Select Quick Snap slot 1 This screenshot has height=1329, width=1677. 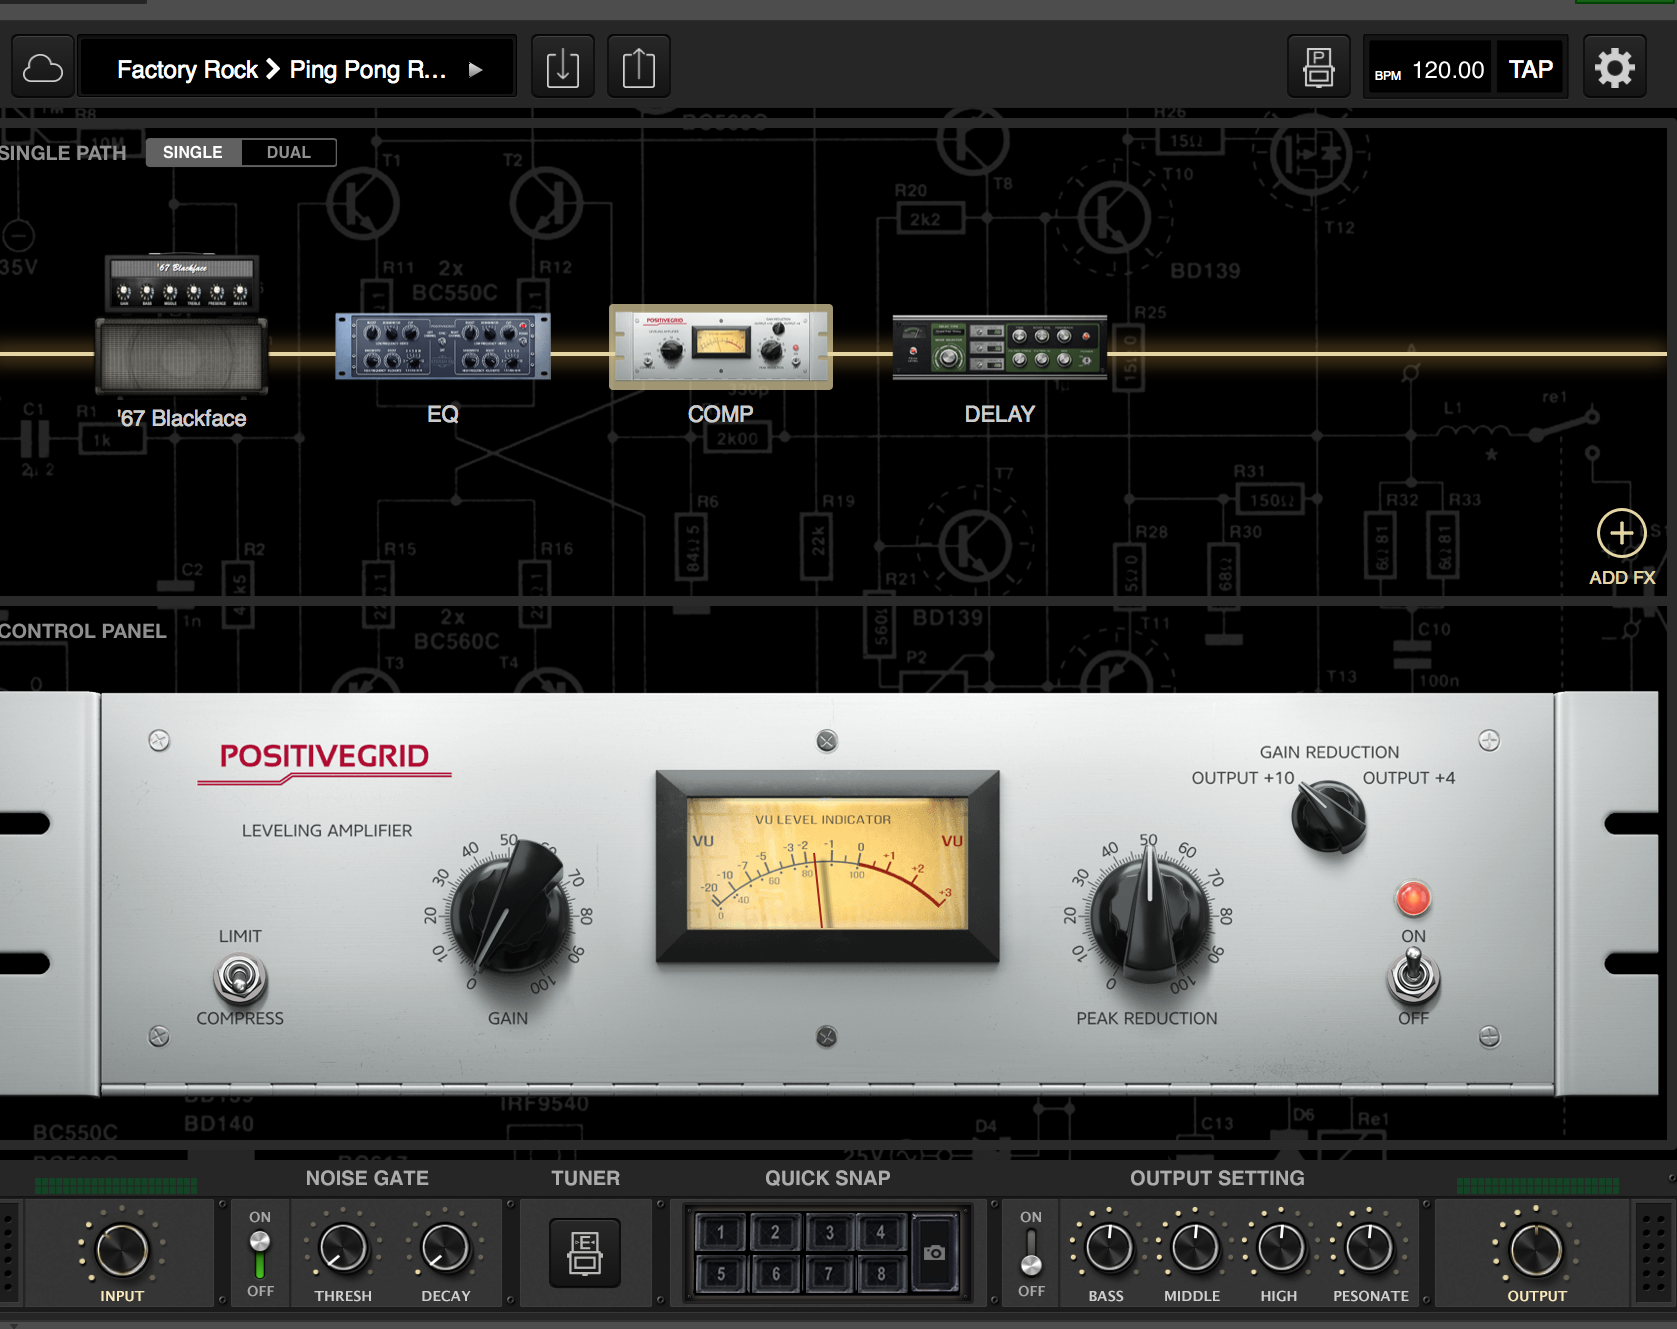pyautogui.click(x=720, y=1232)
